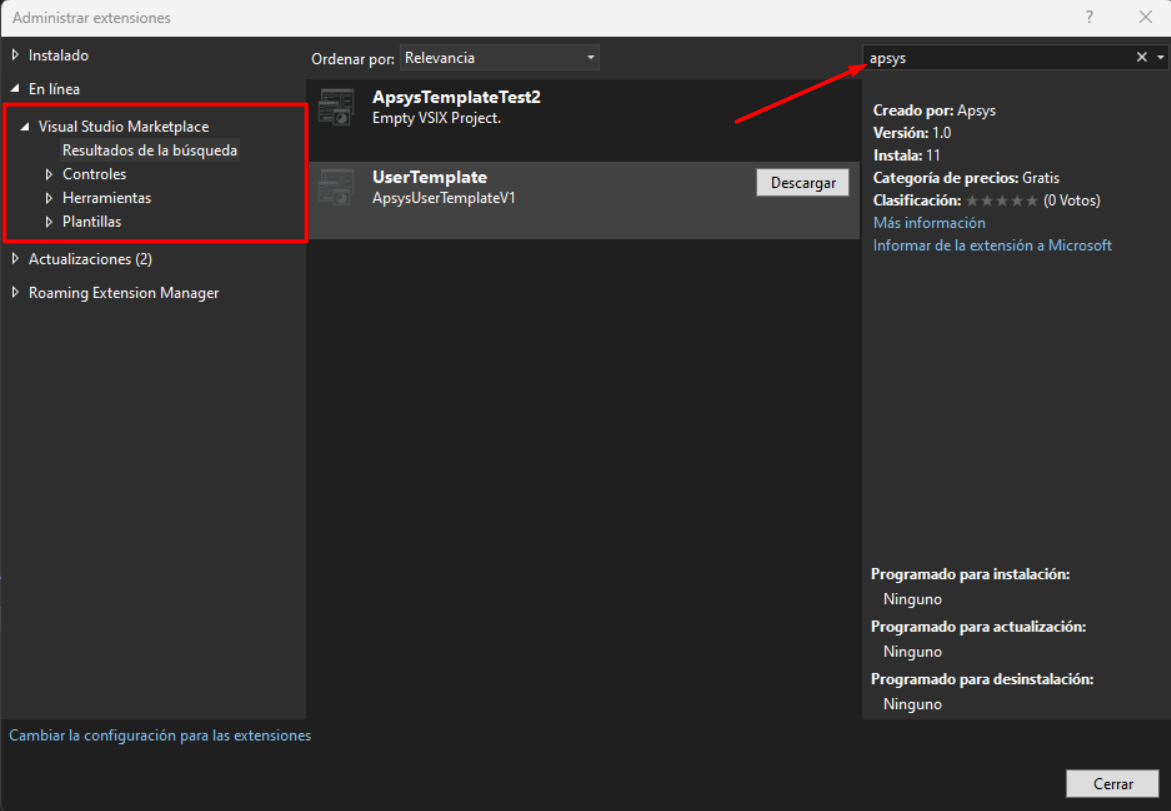The width and height of the screenshot is (1171, 811).
Task: Expand the Herramientas category
Action: click(x=49, y=198)
